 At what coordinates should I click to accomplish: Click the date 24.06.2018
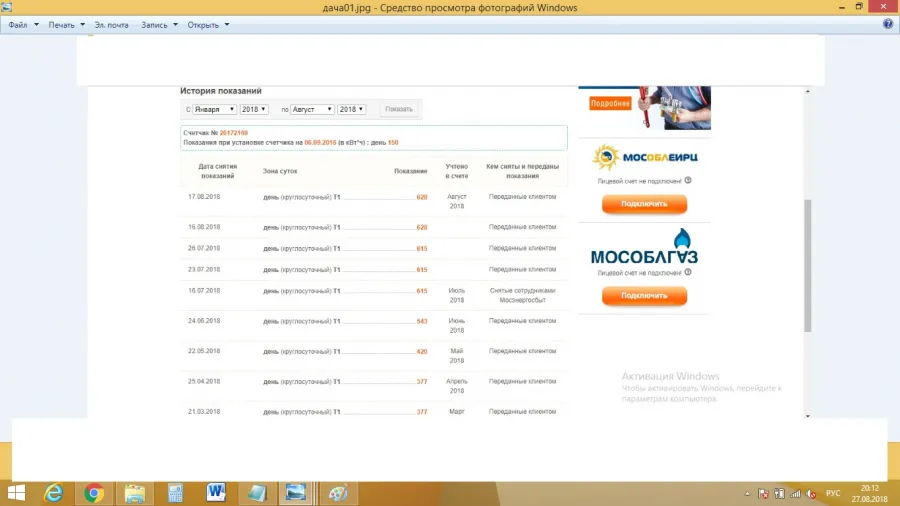pyautogui.click(x=204, y=321)
